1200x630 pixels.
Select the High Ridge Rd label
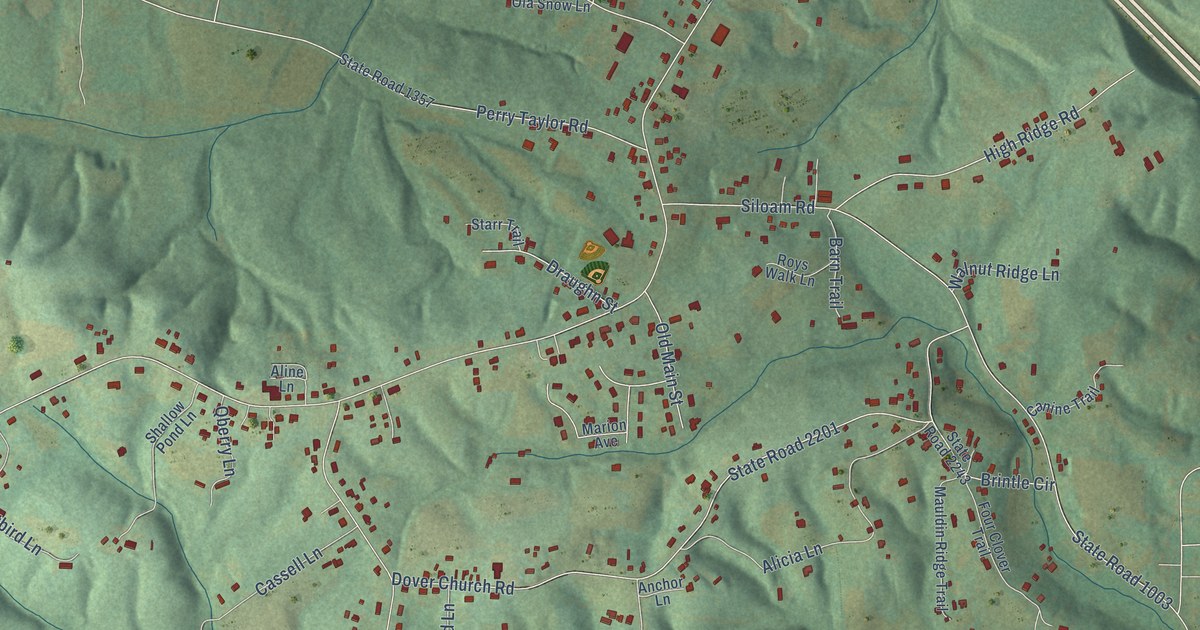tap(1033, 136)
